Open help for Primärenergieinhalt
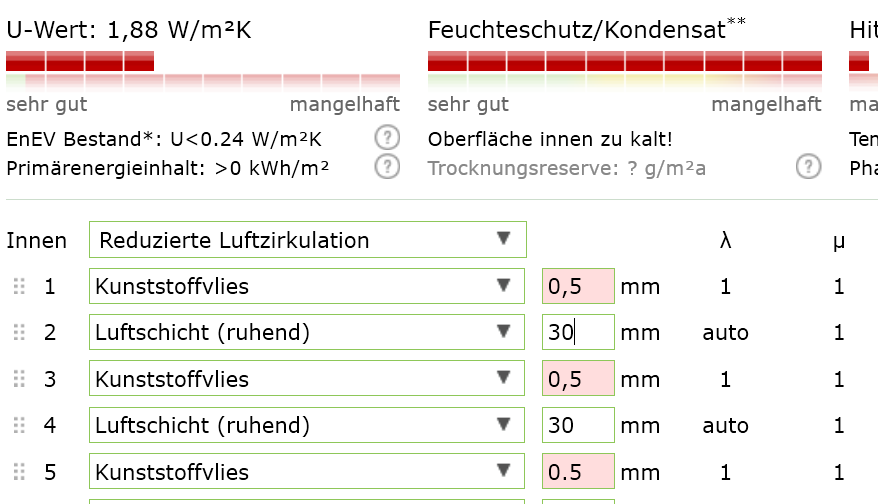878x504 pixels. [387, 167]
